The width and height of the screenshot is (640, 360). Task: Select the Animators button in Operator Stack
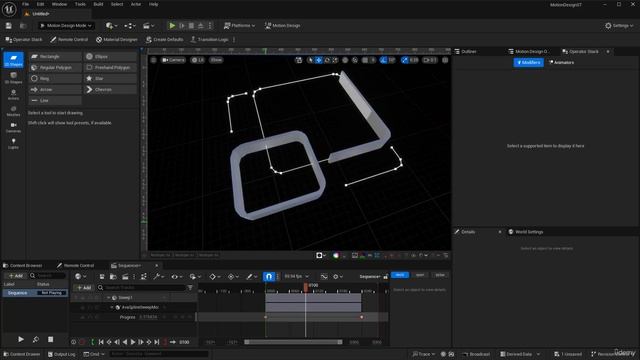(562, 62)
